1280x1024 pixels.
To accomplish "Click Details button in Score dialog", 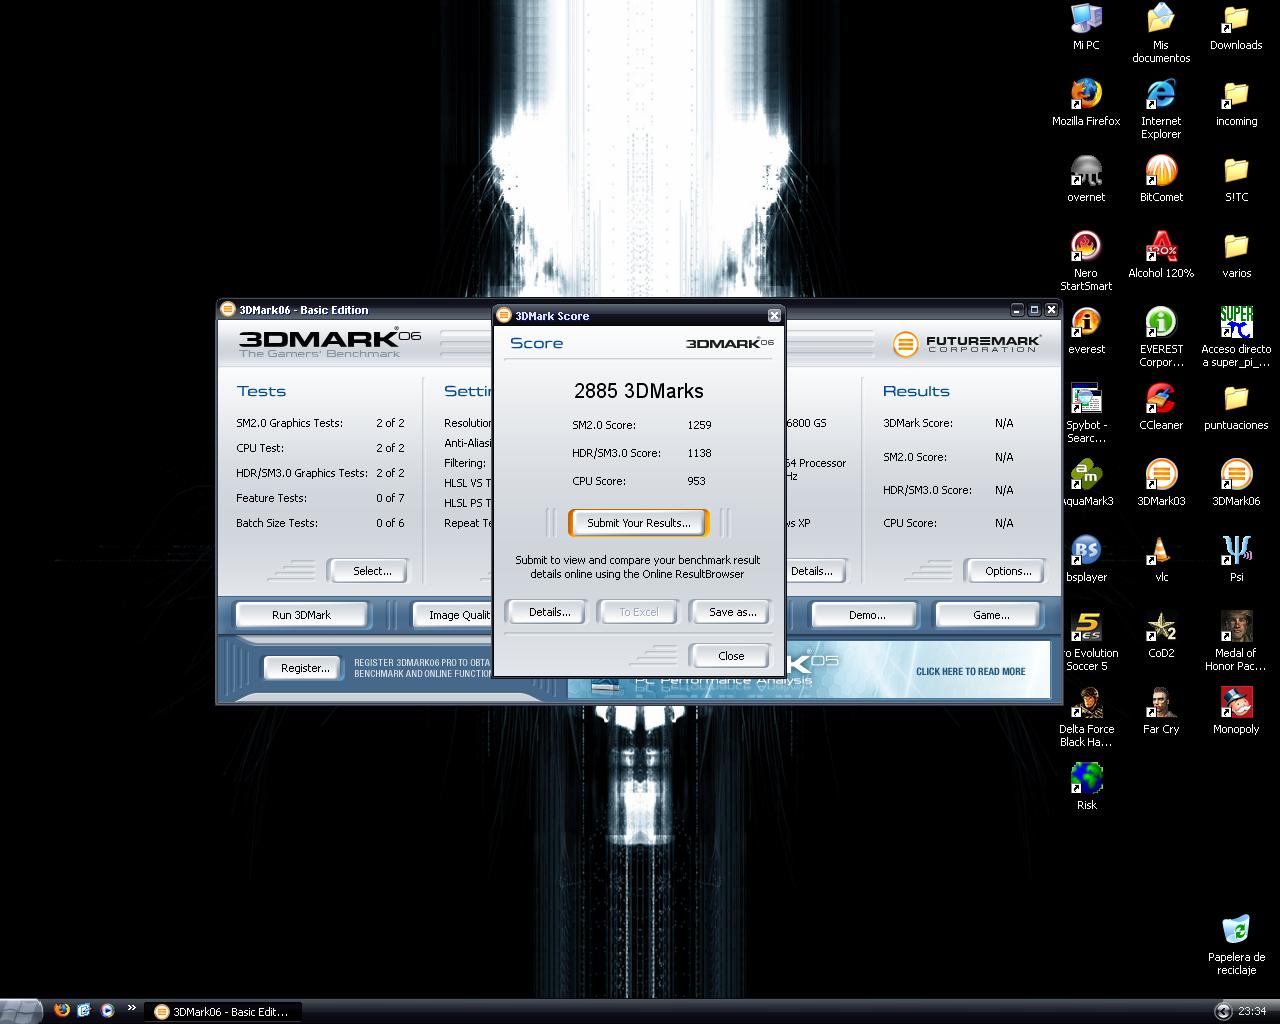I will [549, 612].
